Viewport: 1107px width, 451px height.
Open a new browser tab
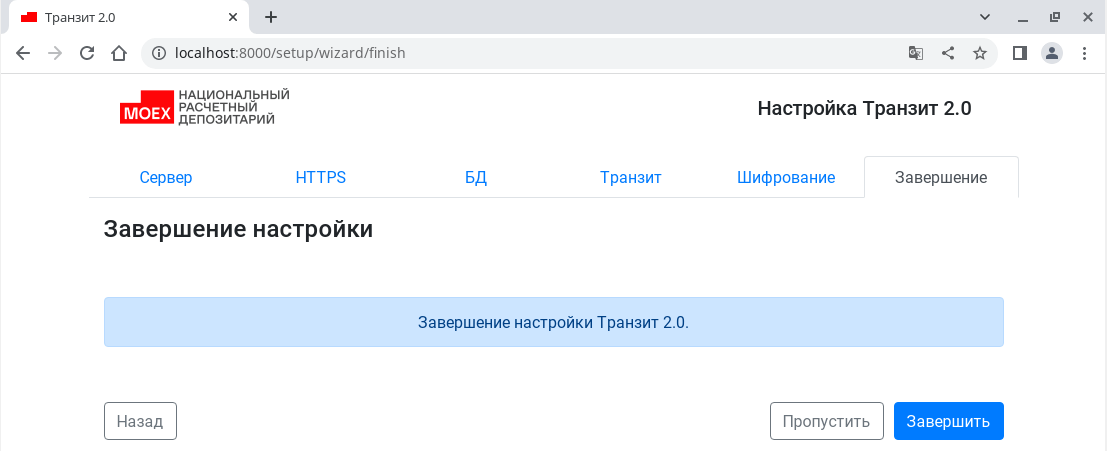tap(270, 17)
